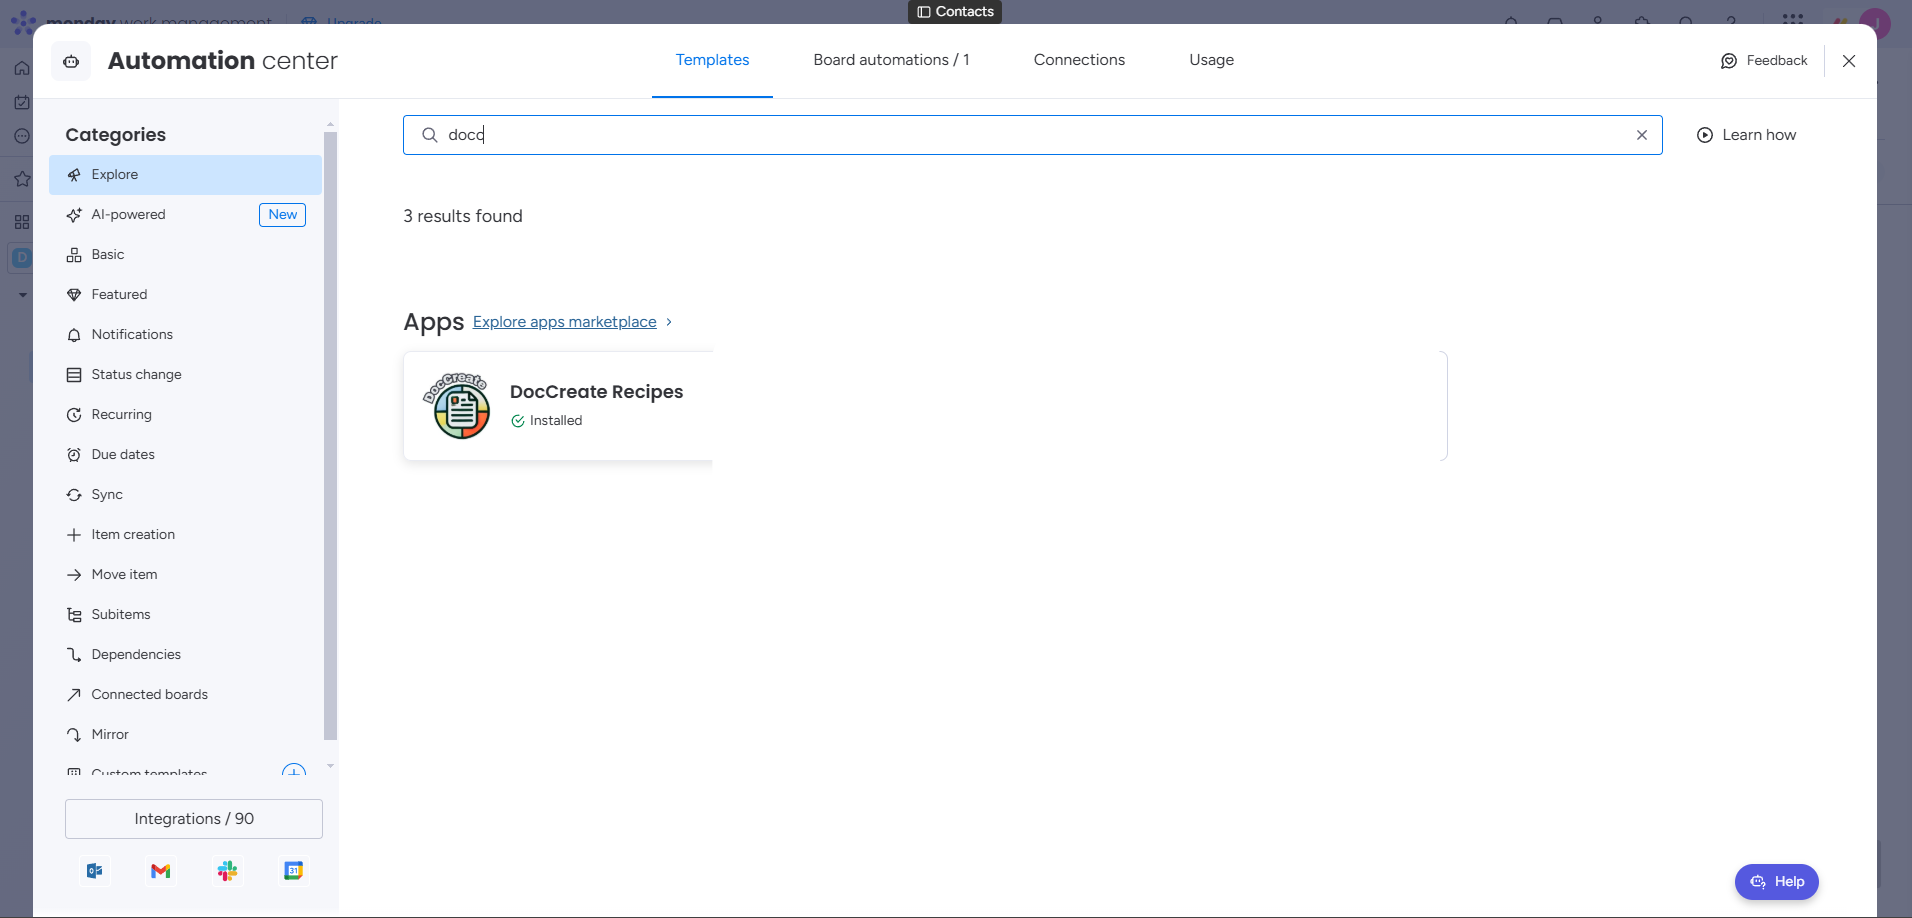Screen dimensions: 1912x918
Task: Click the Feedback button
Action: (x=1764, y=61)
